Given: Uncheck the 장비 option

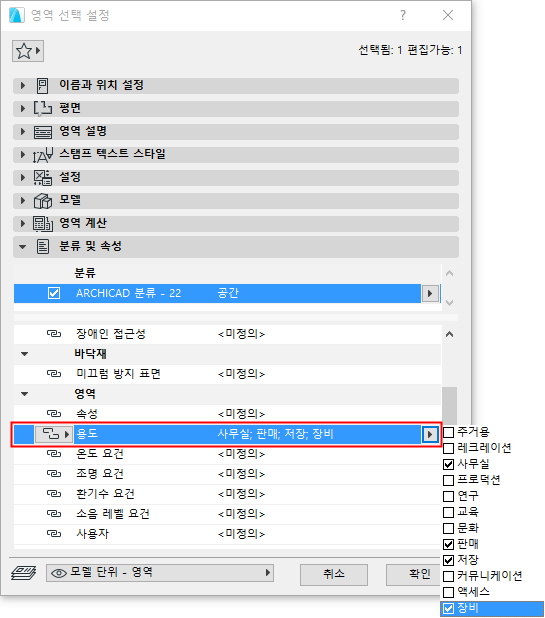Looking at the screenshot, I should point(448,608).
